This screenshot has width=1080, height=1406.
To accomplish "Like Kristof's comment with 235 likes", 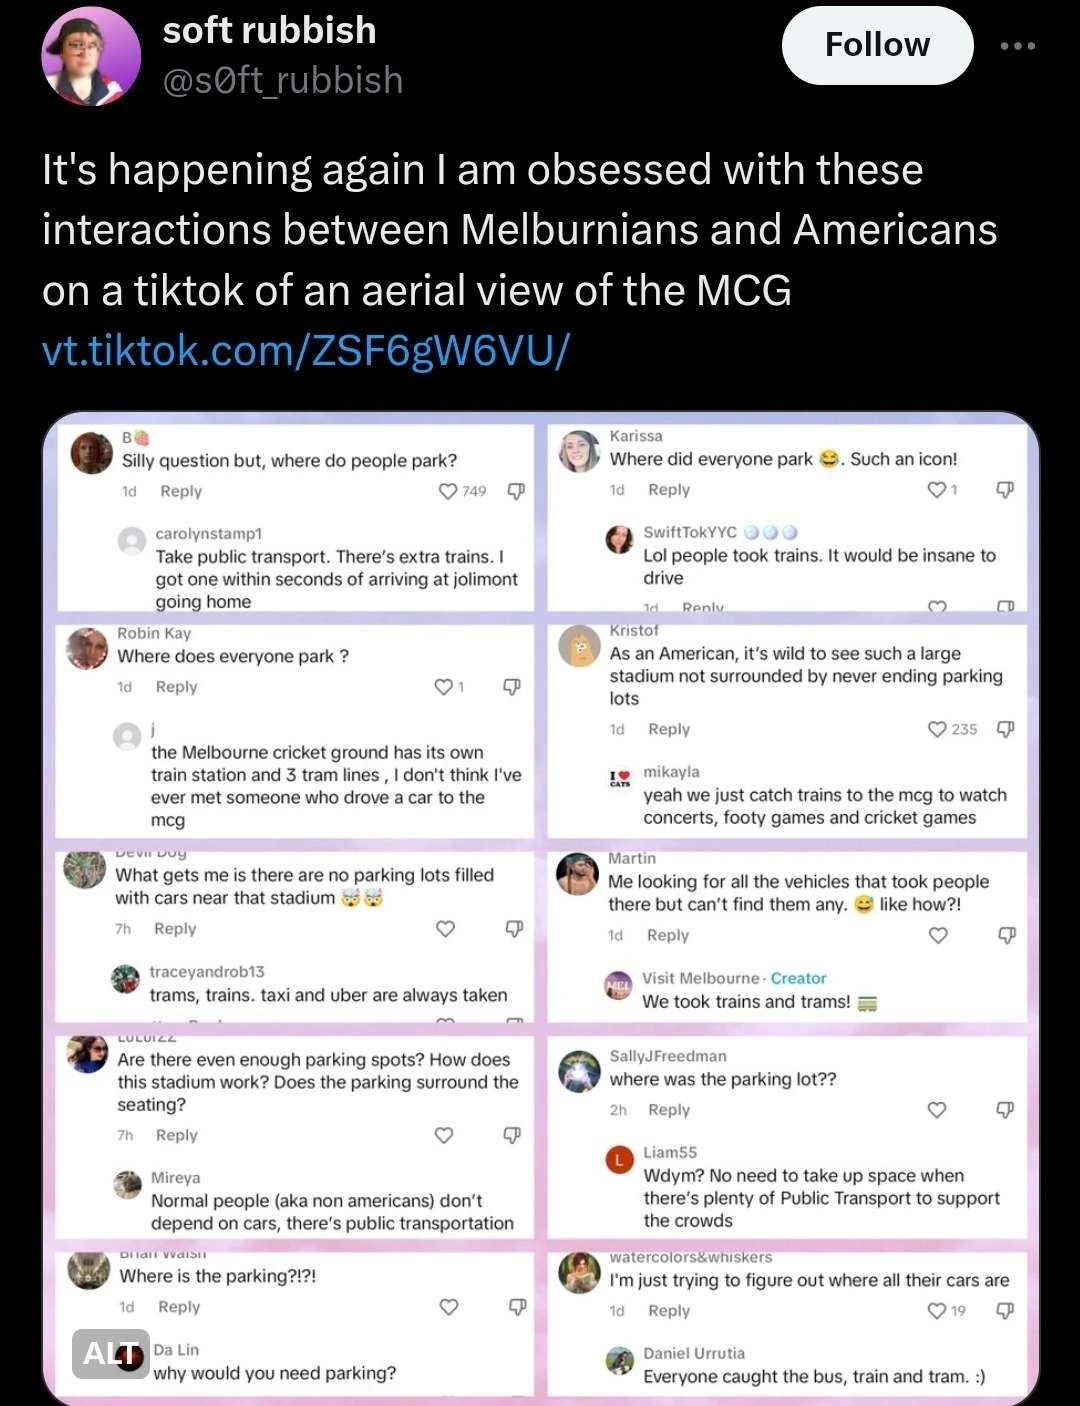I will coord(937,729).
